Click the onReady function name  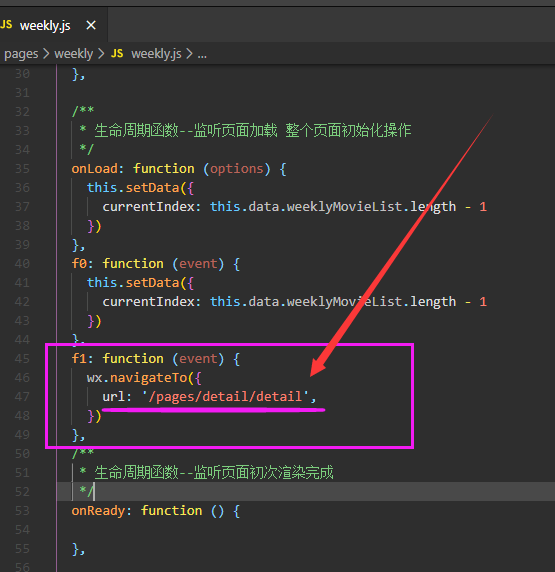point(98,511)
